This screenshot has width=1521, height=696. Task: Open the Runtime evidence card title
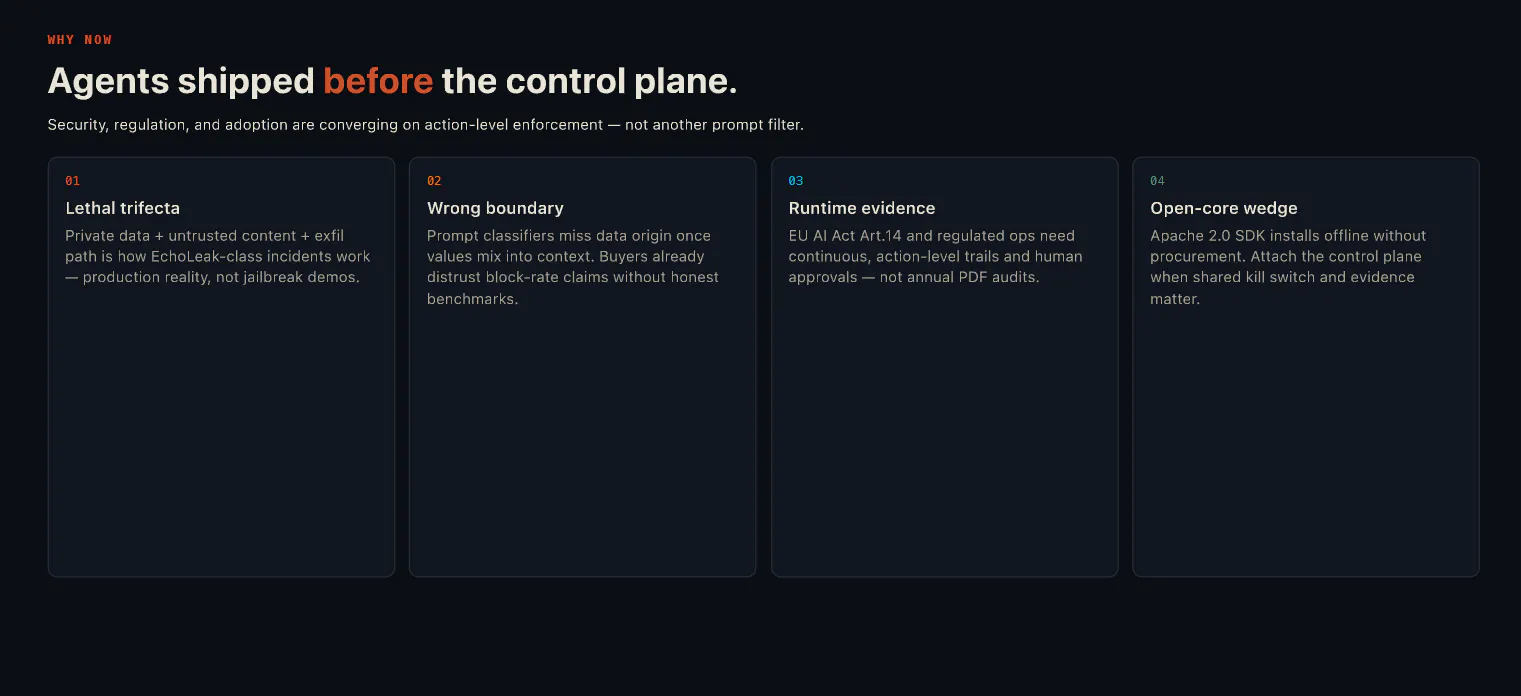862,208
